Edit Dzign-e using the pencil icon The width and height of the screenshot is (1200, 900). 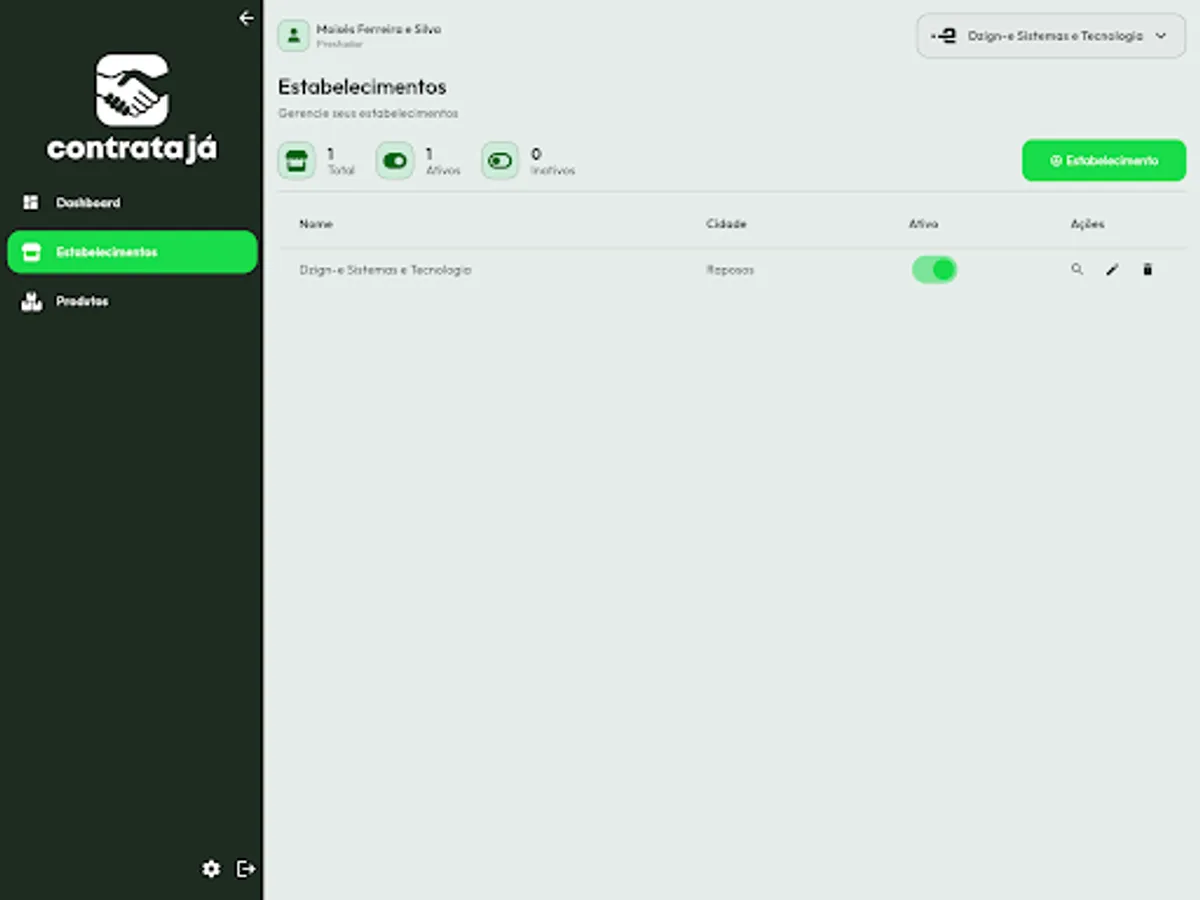point(1112,270)
